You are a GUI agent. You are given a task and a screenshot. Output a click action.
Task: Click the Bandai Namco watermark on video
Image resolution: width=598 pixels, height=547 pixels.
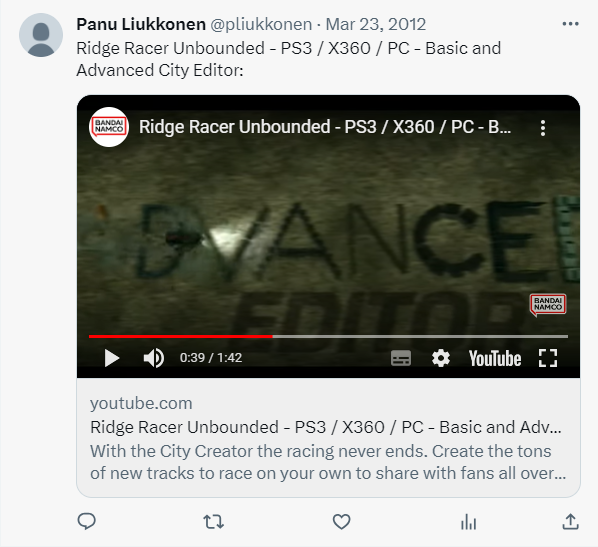pos(548,304)
